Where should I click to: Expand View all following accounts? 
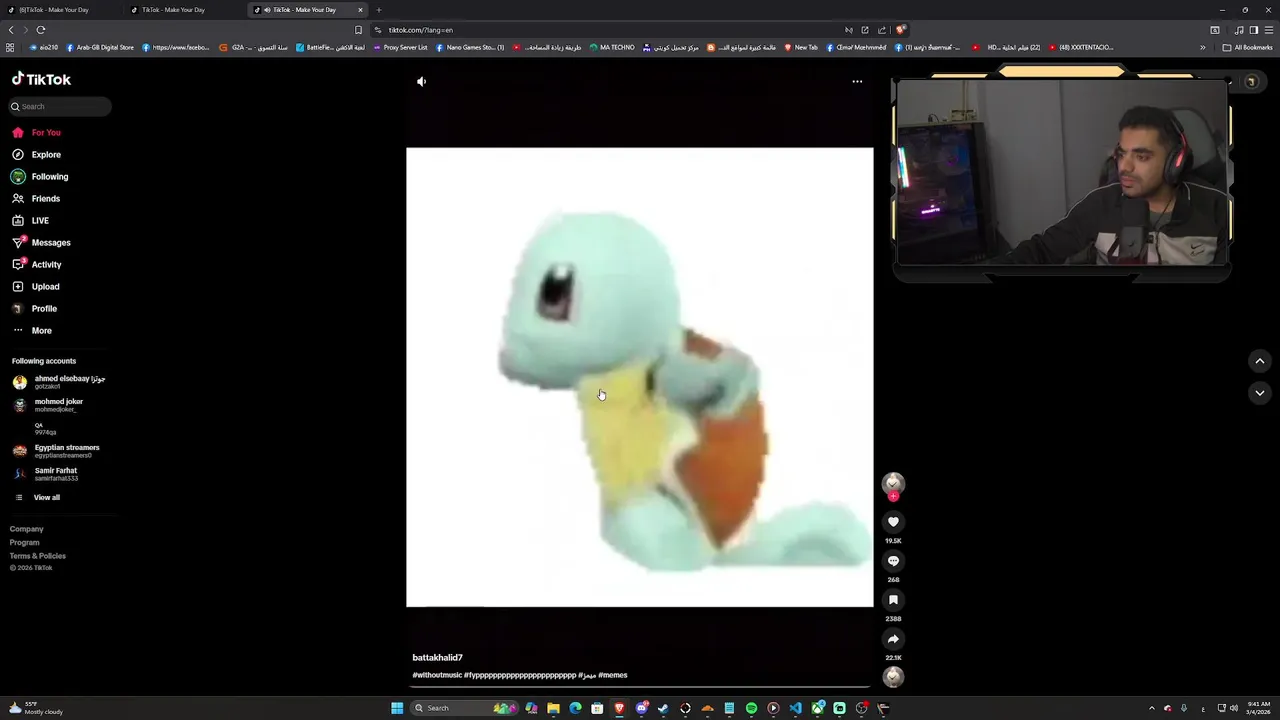tap(37, 497)
